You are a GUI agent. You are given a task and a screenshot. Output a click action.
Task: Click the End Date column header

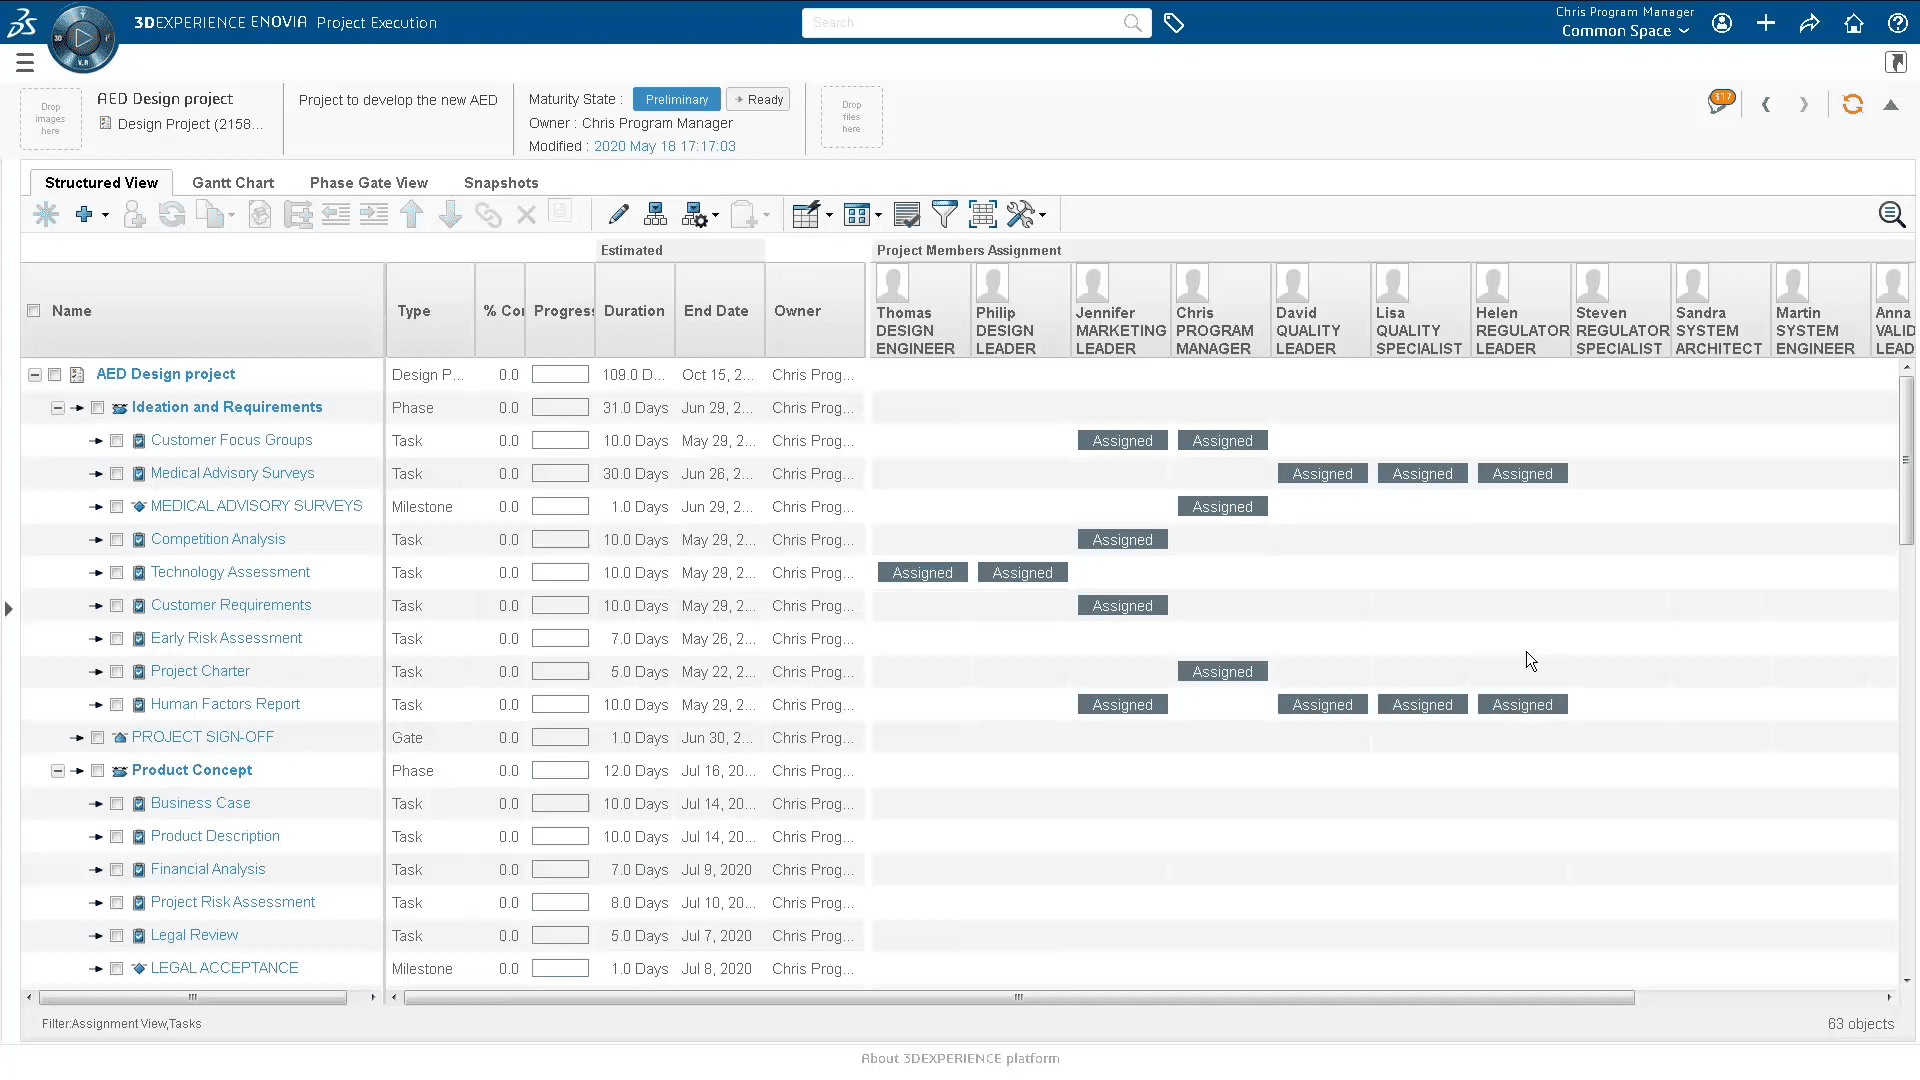click(x=716, y=311)
